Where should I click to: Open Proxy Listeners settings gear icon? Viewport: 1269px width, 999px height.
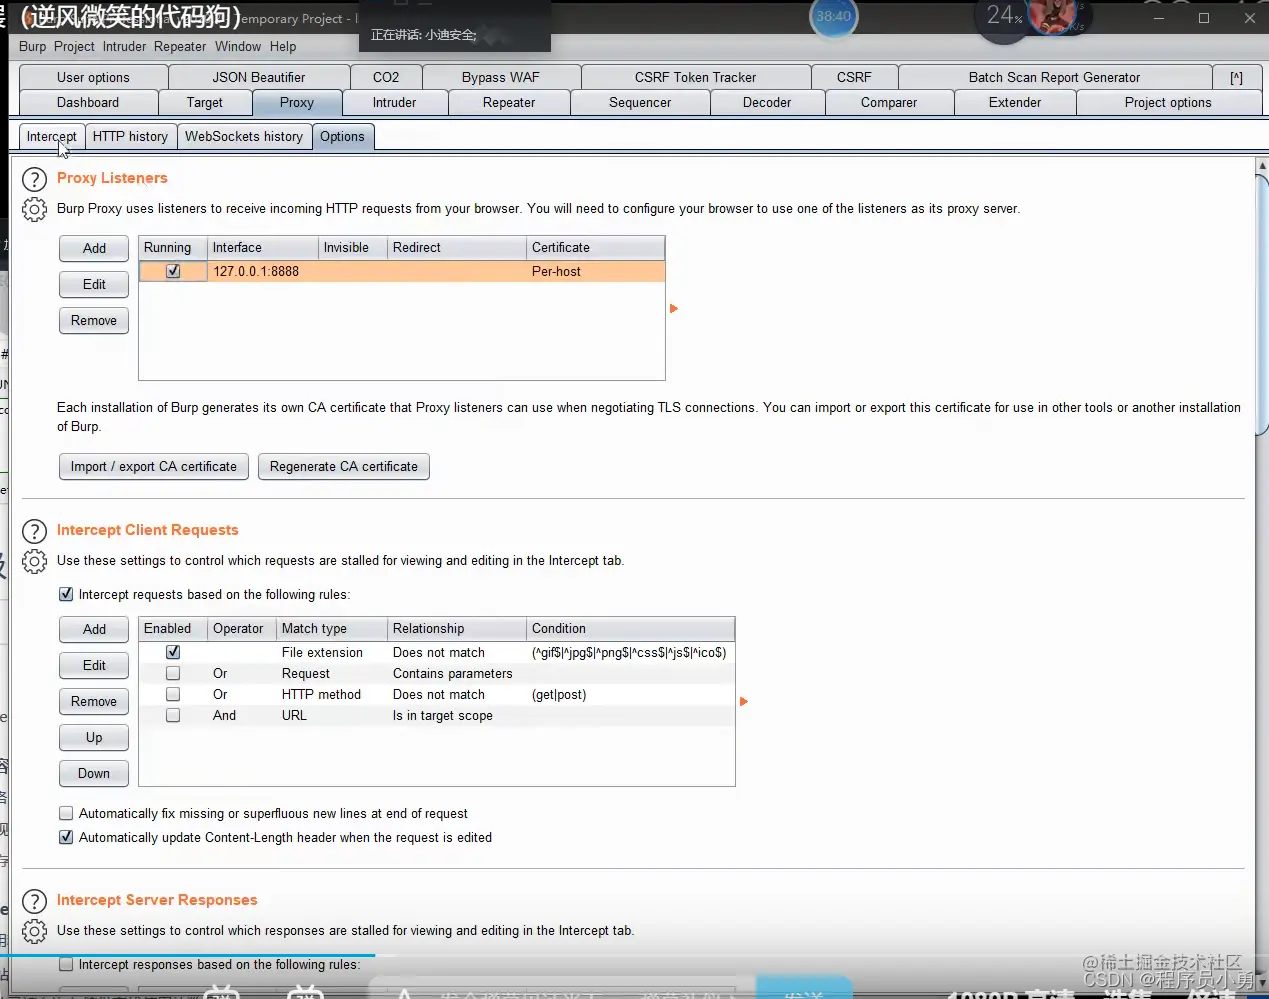[34, 209]
